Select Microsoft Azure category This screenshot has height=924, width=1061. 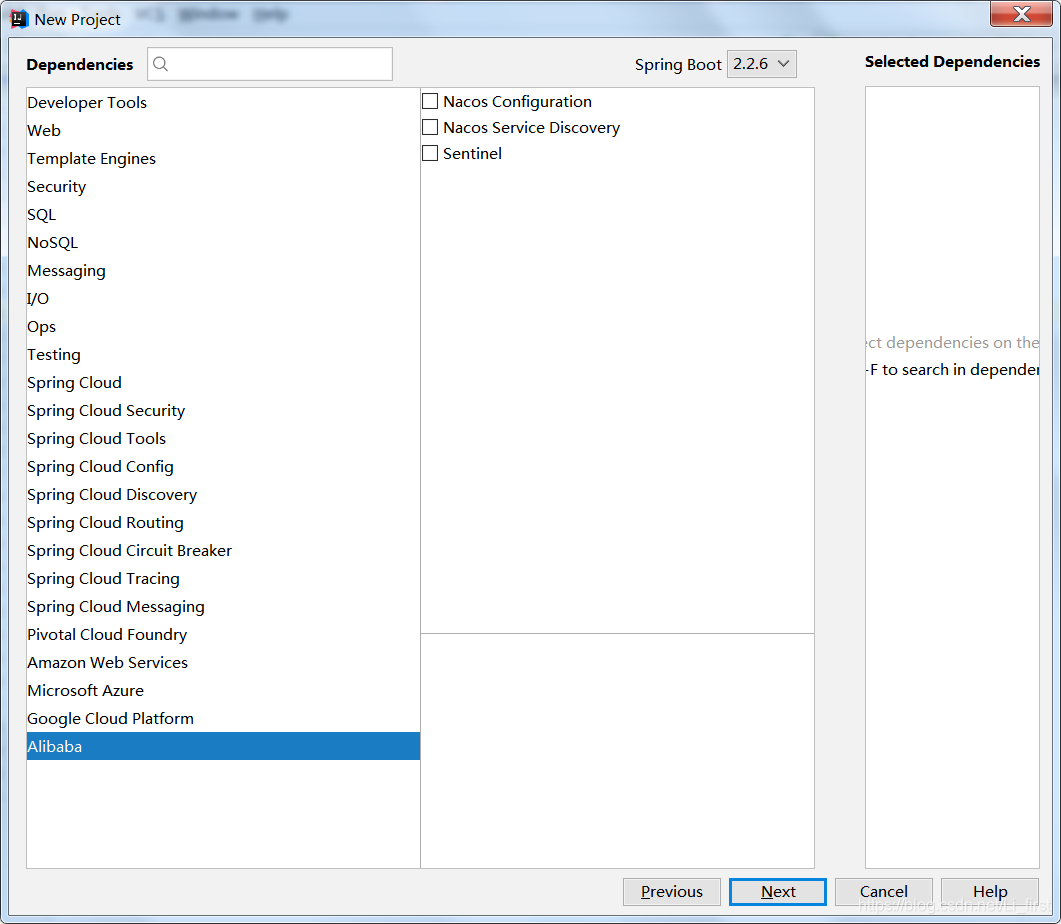[x=223, y=691]
